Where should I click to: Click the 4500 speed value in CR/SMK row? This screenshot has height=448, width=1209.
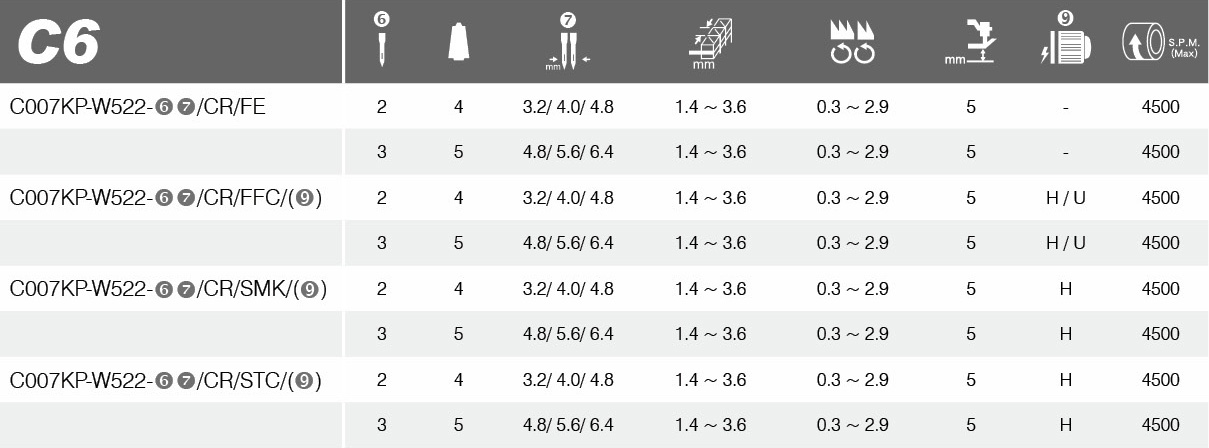[1160, 289]
